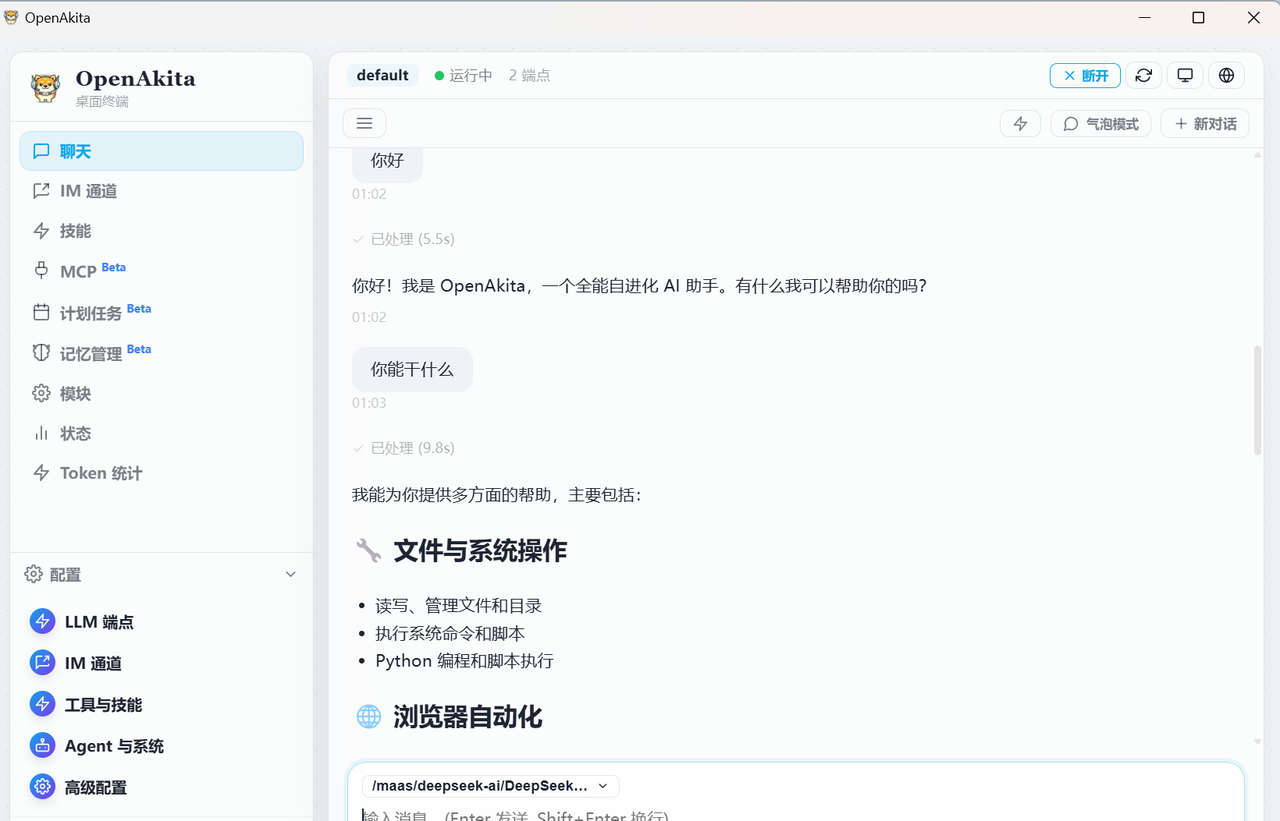This screenshot has width=1280, height=821.
Task: Go to the 技能 skills page
Action: 161,231
